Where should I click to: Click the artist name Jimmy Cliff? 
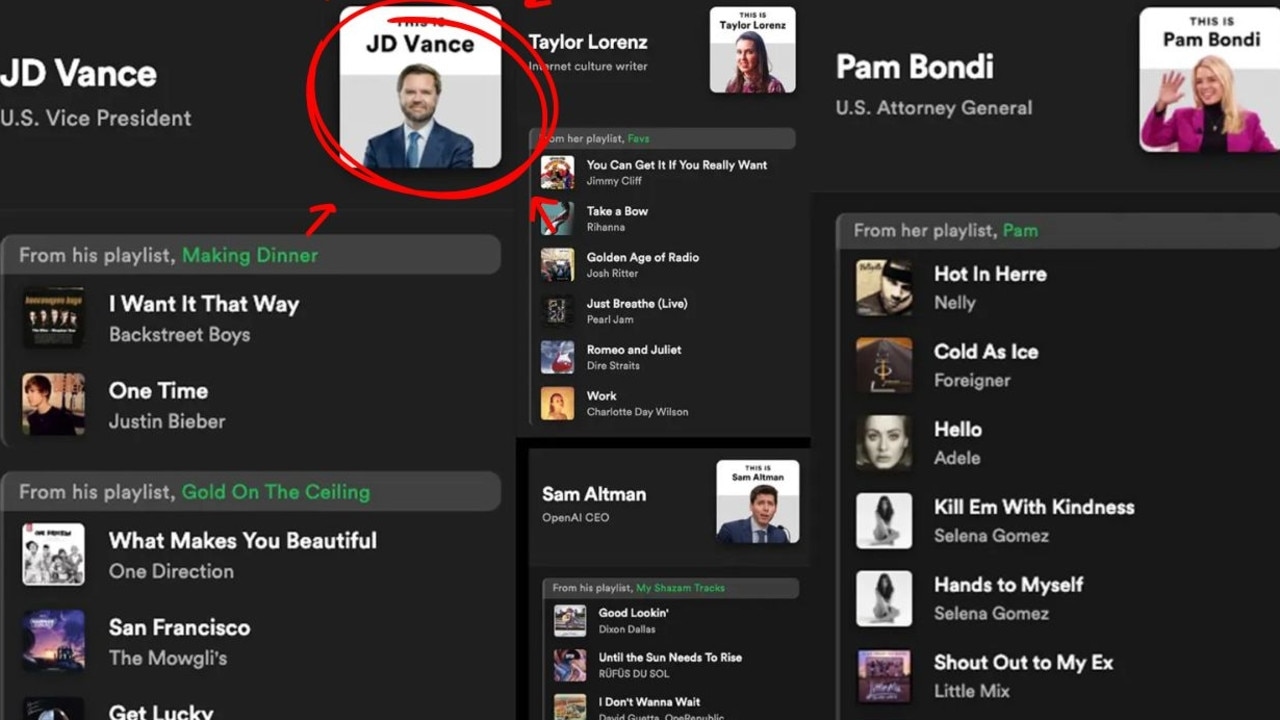click(614, 181)
